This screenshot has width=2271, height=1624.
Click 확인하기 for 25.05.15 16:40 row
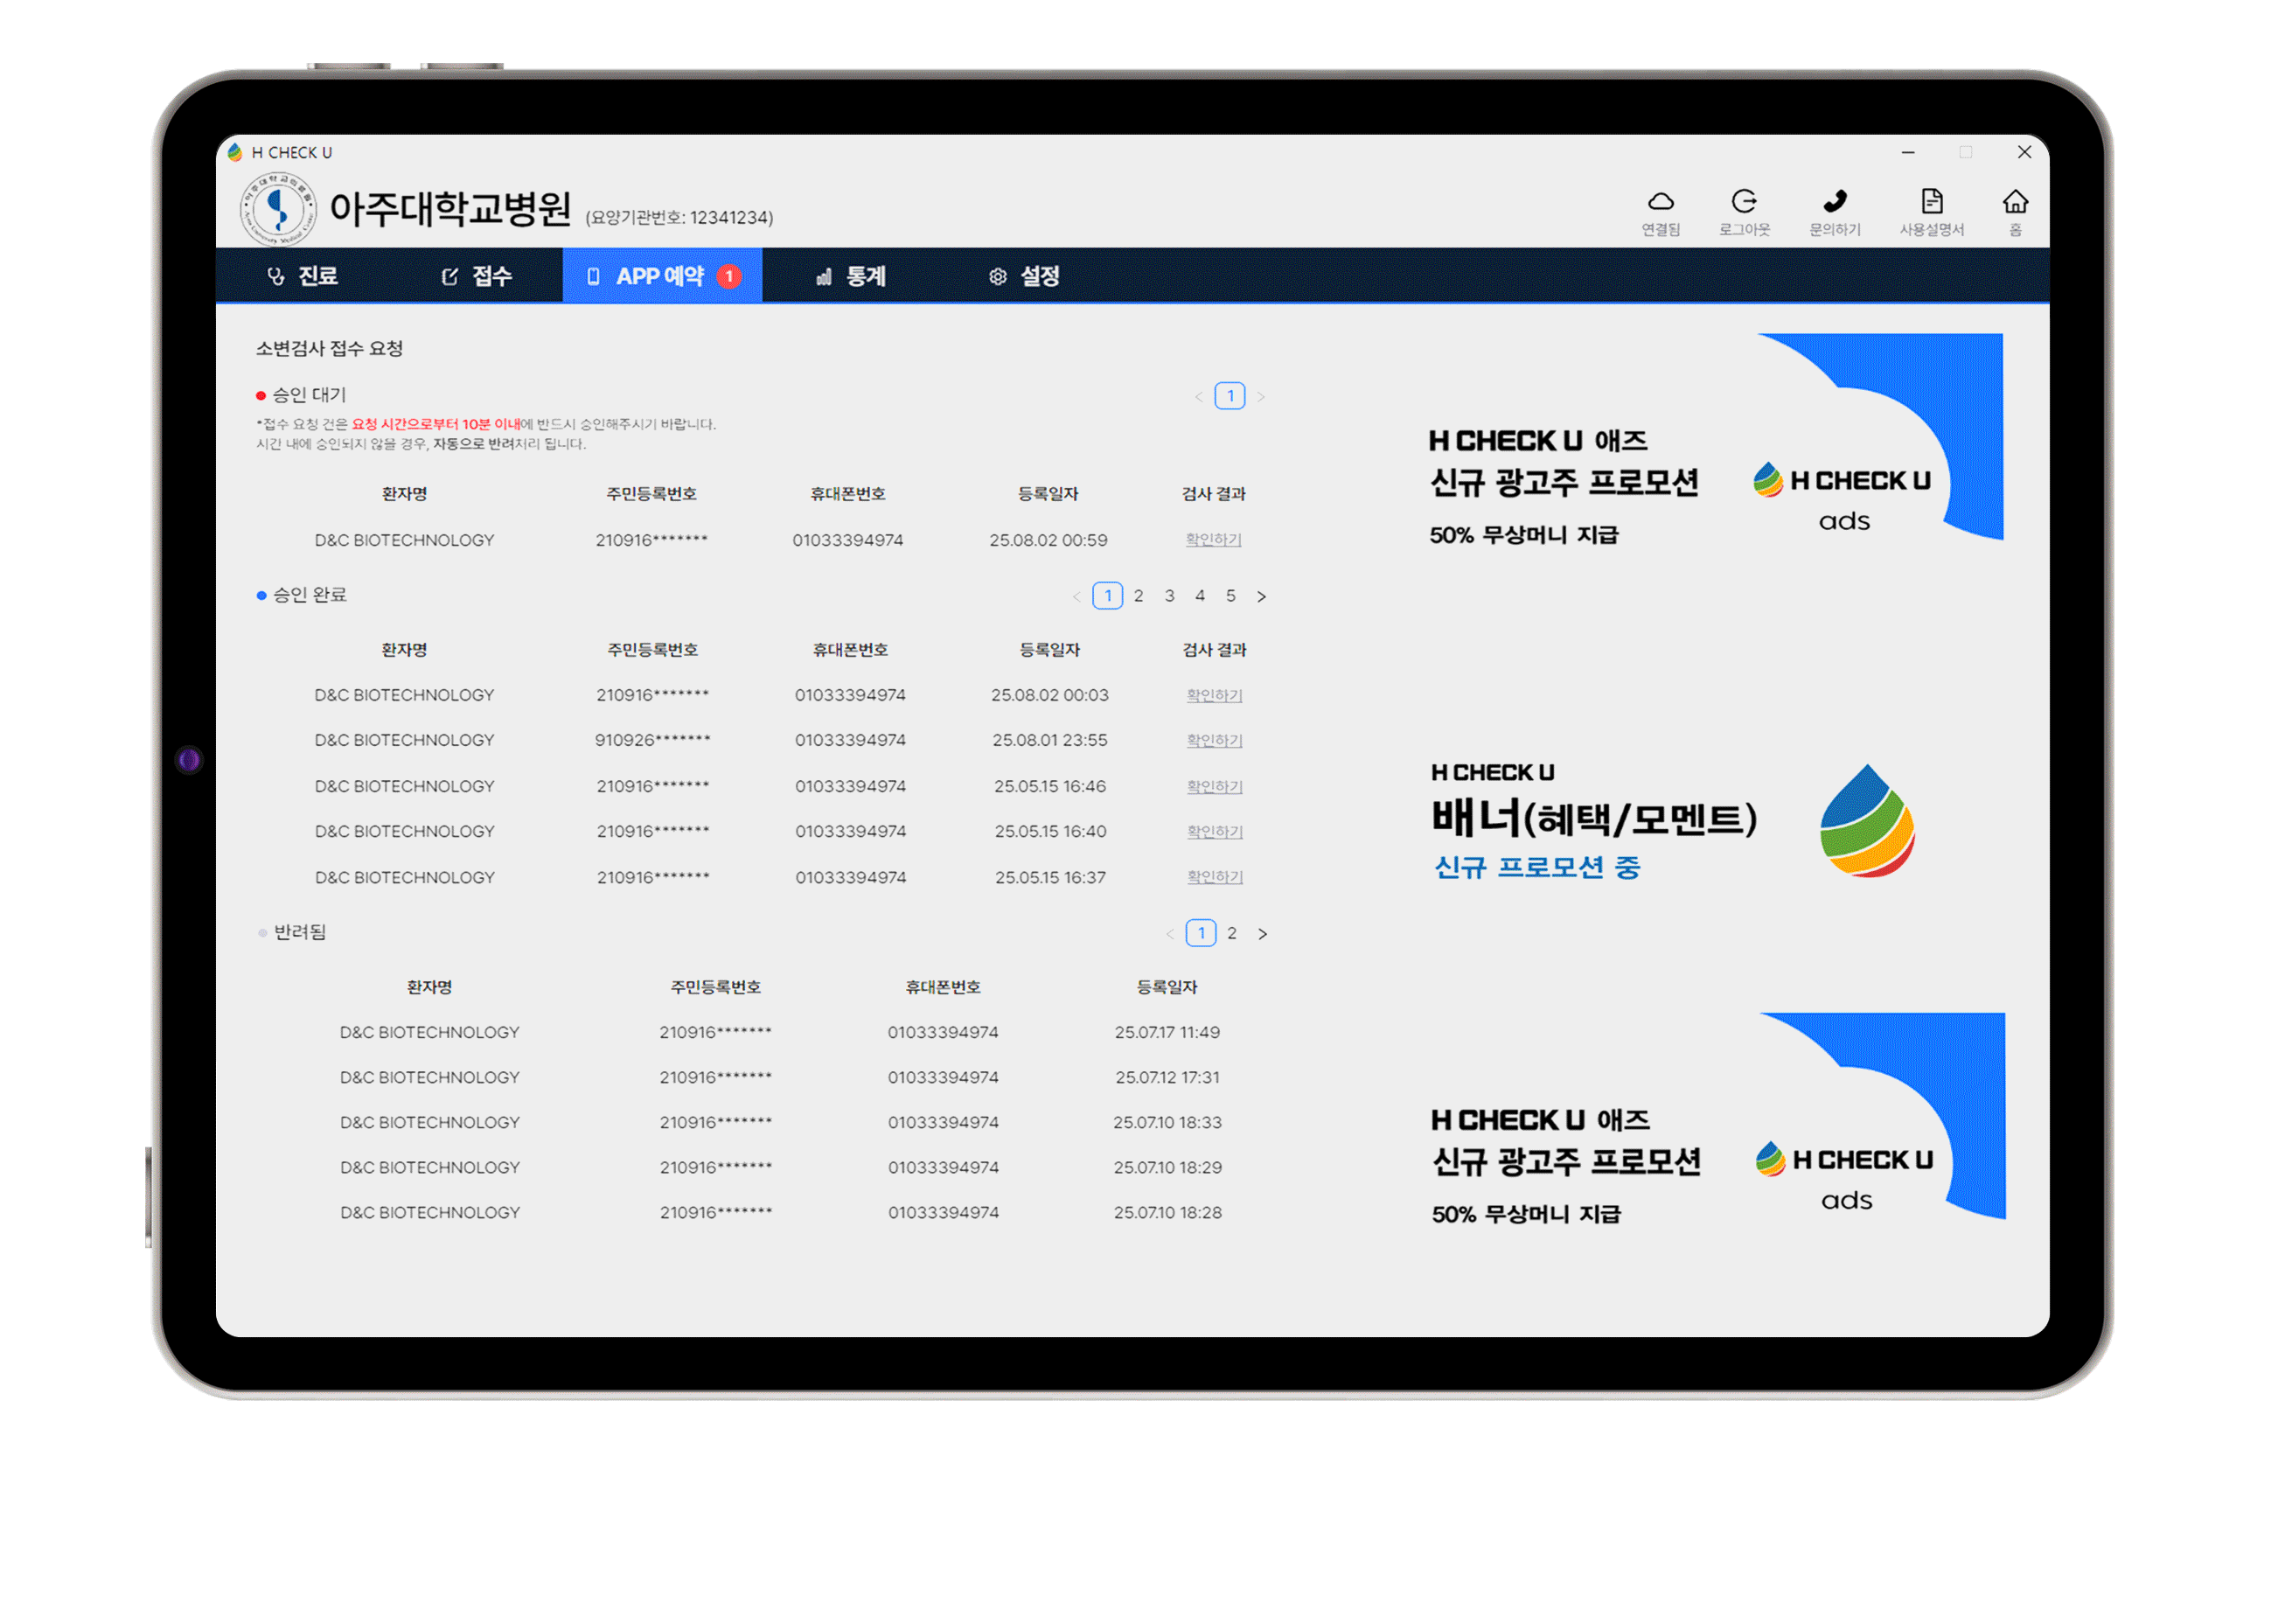click(x=1214, y=831)
